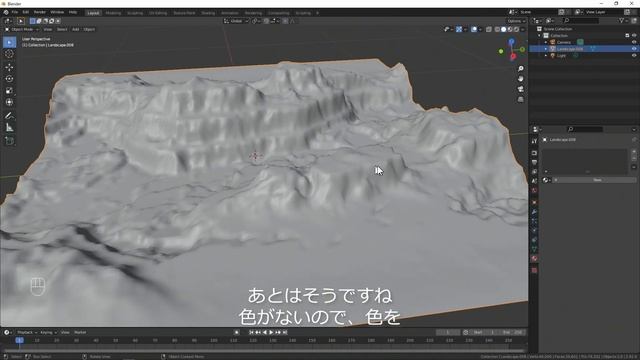Click the viewport pan hand icon
Screen dimensions: 640x360
pos(520,79)
